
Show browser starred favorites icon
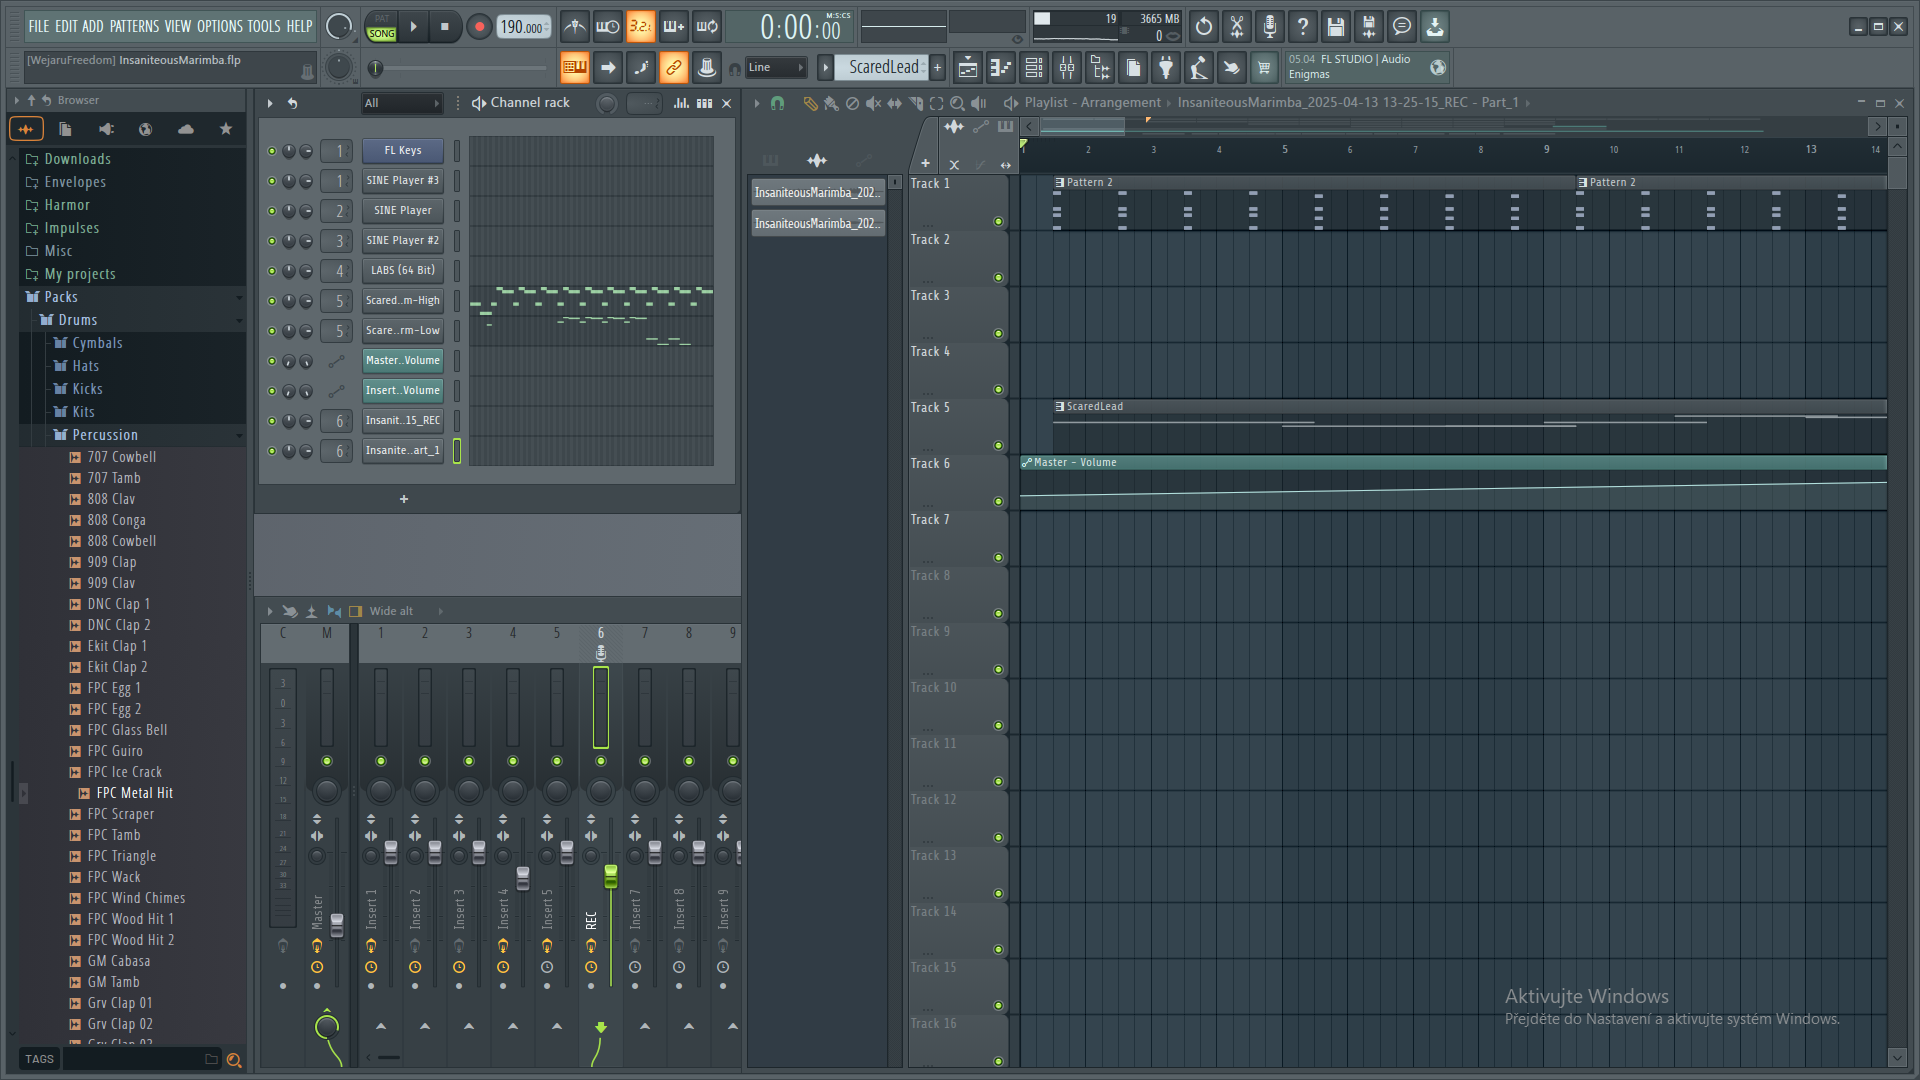pyautogui.click(x=226, y=129)
